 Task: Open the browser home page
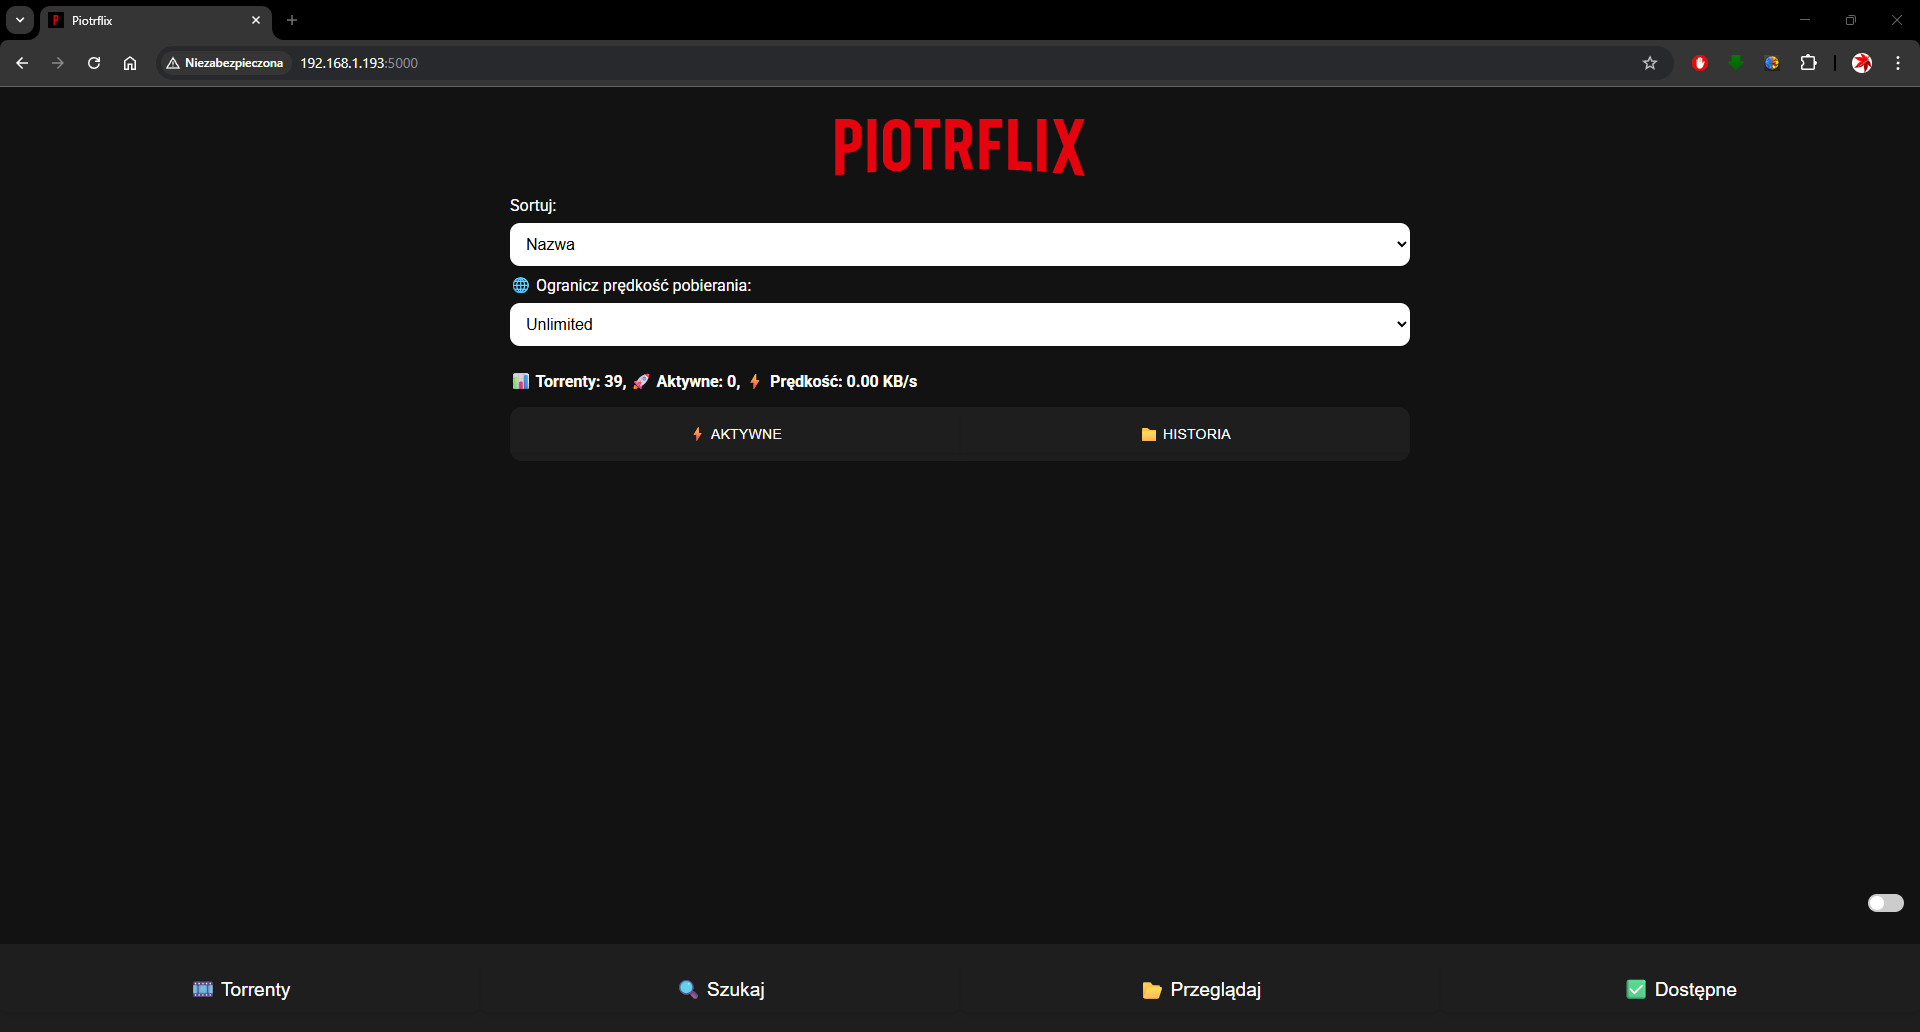coord(130,63)
